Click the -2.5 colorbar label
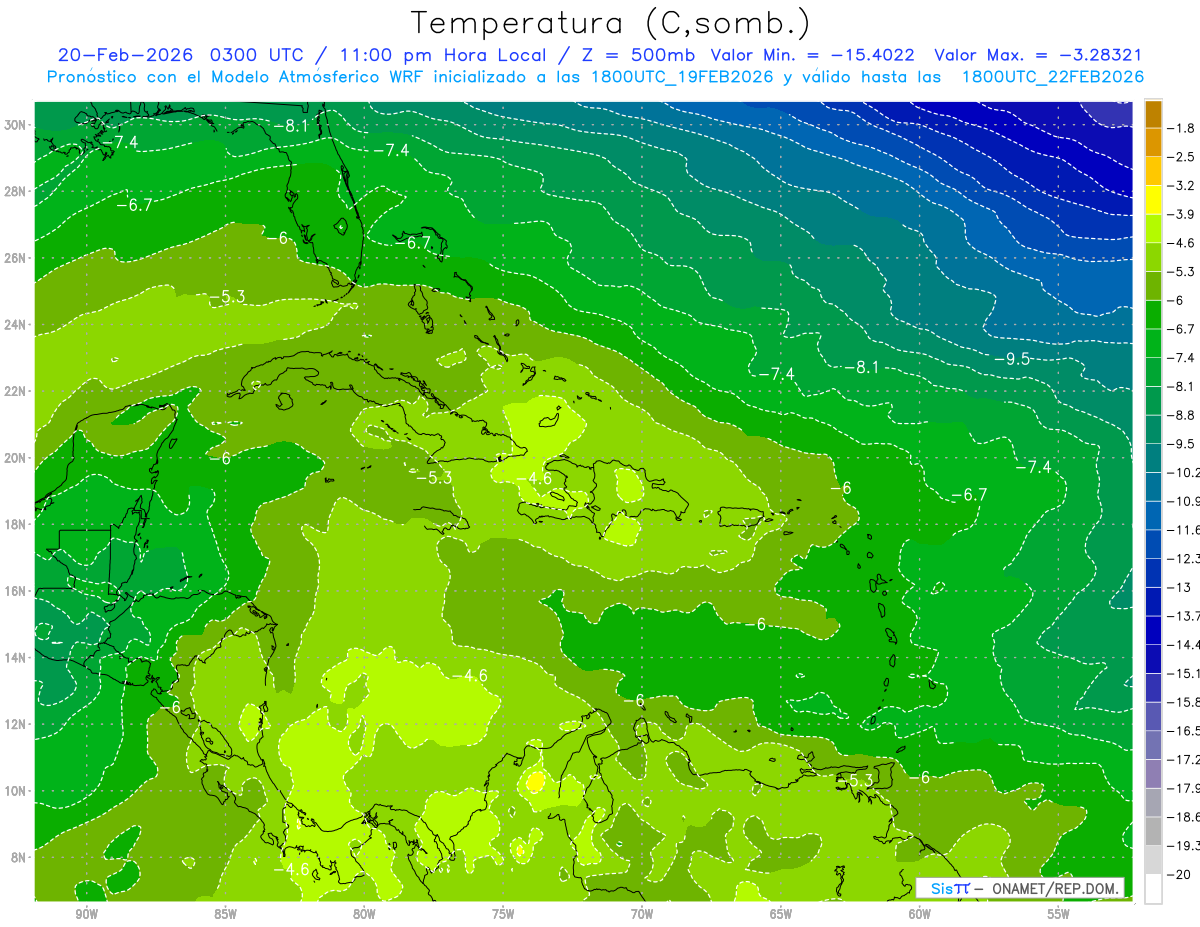This screenshot has width=1200, height=927. click(x=1183, y=157)
